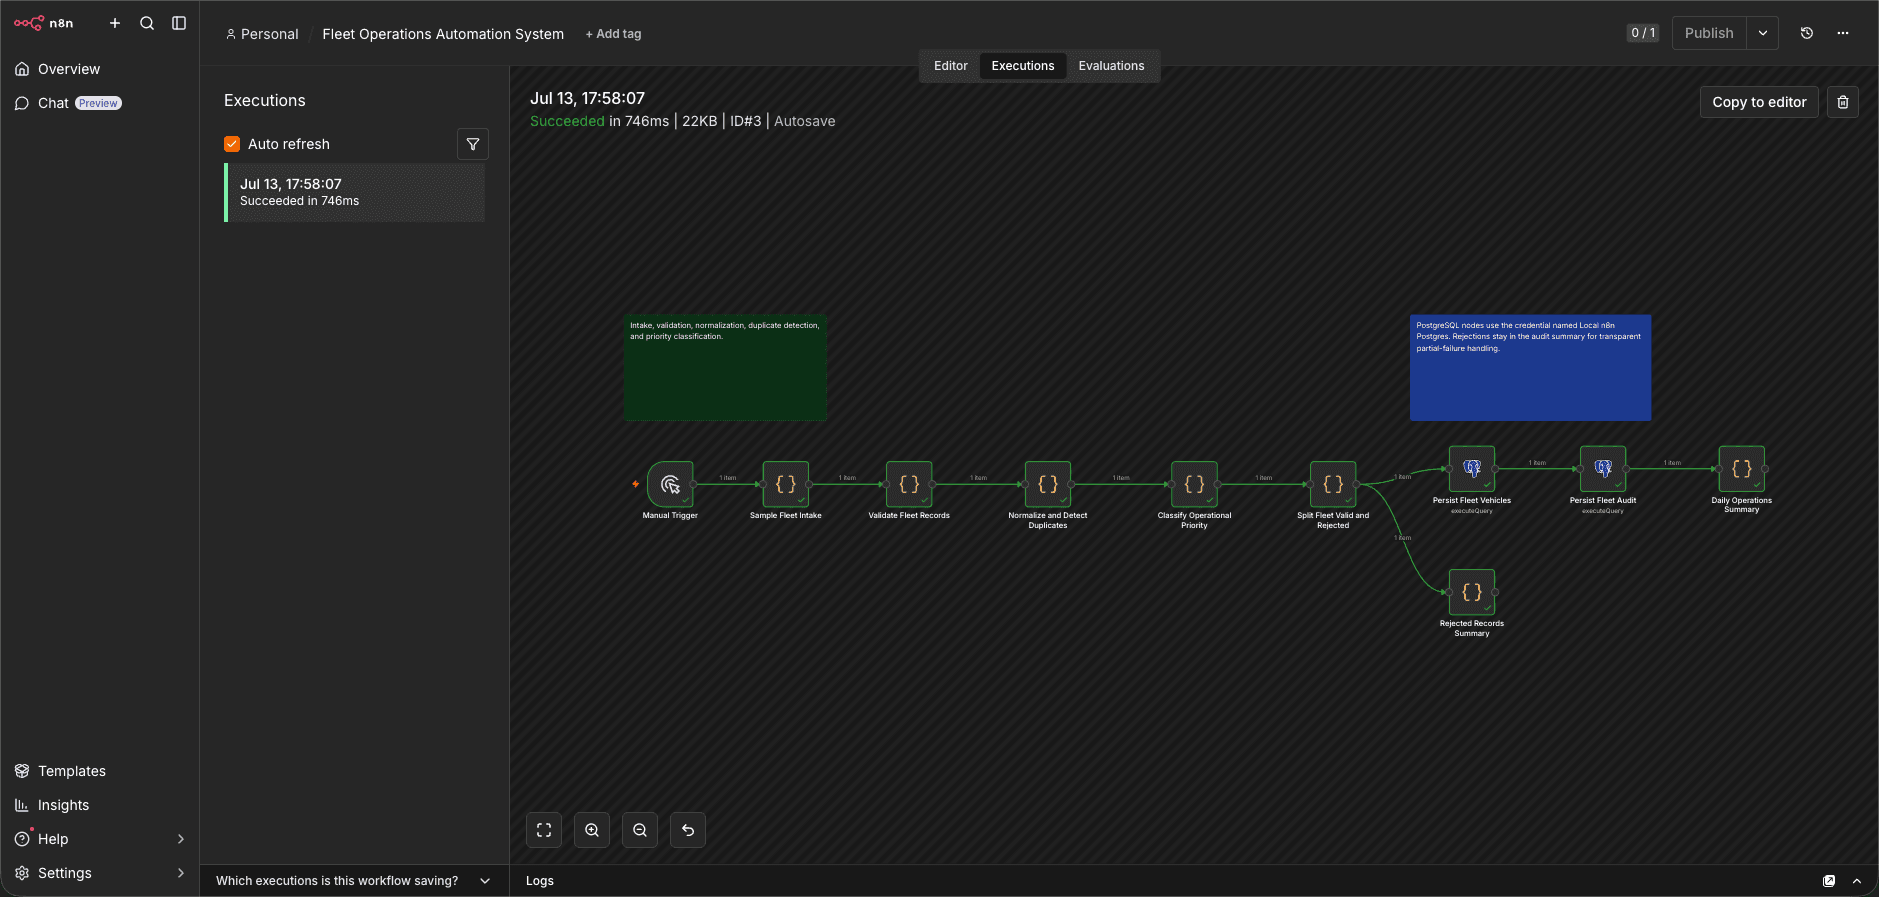Zoom out on the canvas
This screenshot has width=1879, height=897.
click(640, 830)
